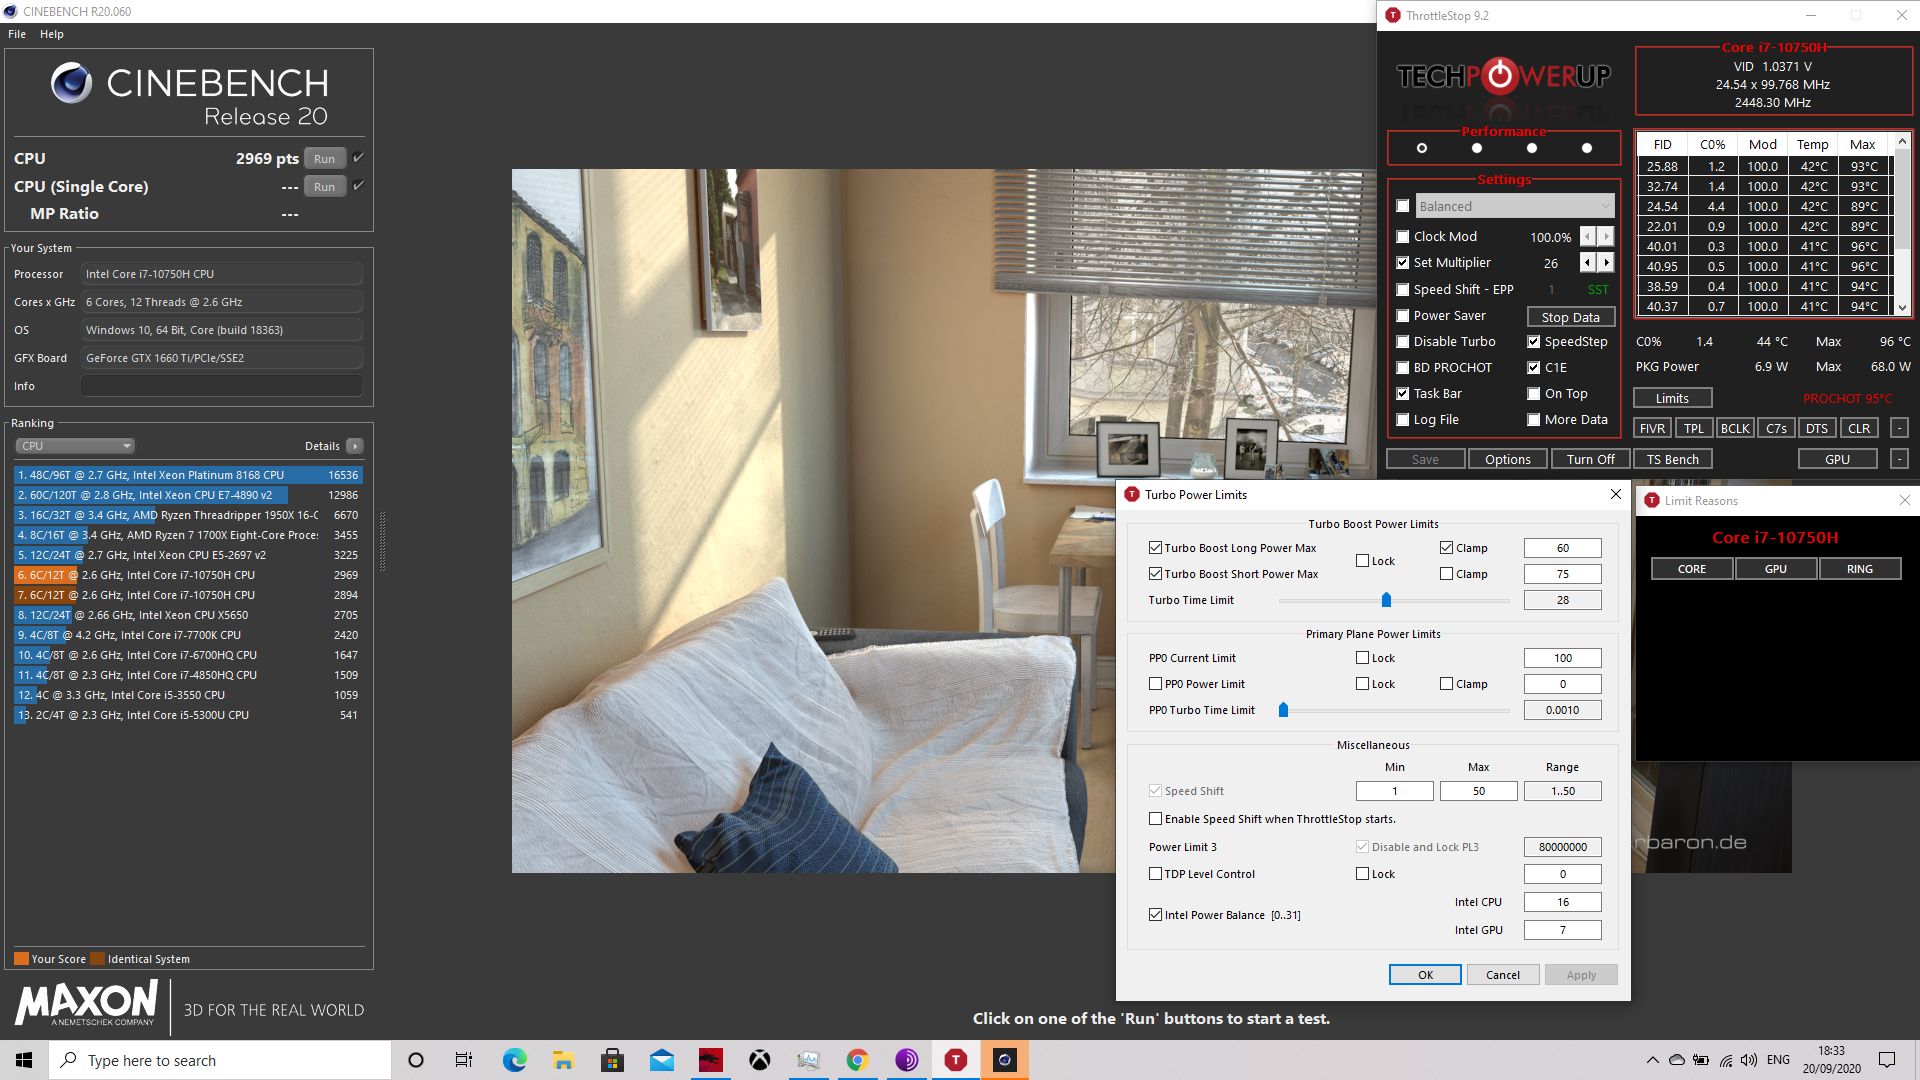Decrease Set Multiplier with left arrow

(1588, 263)
